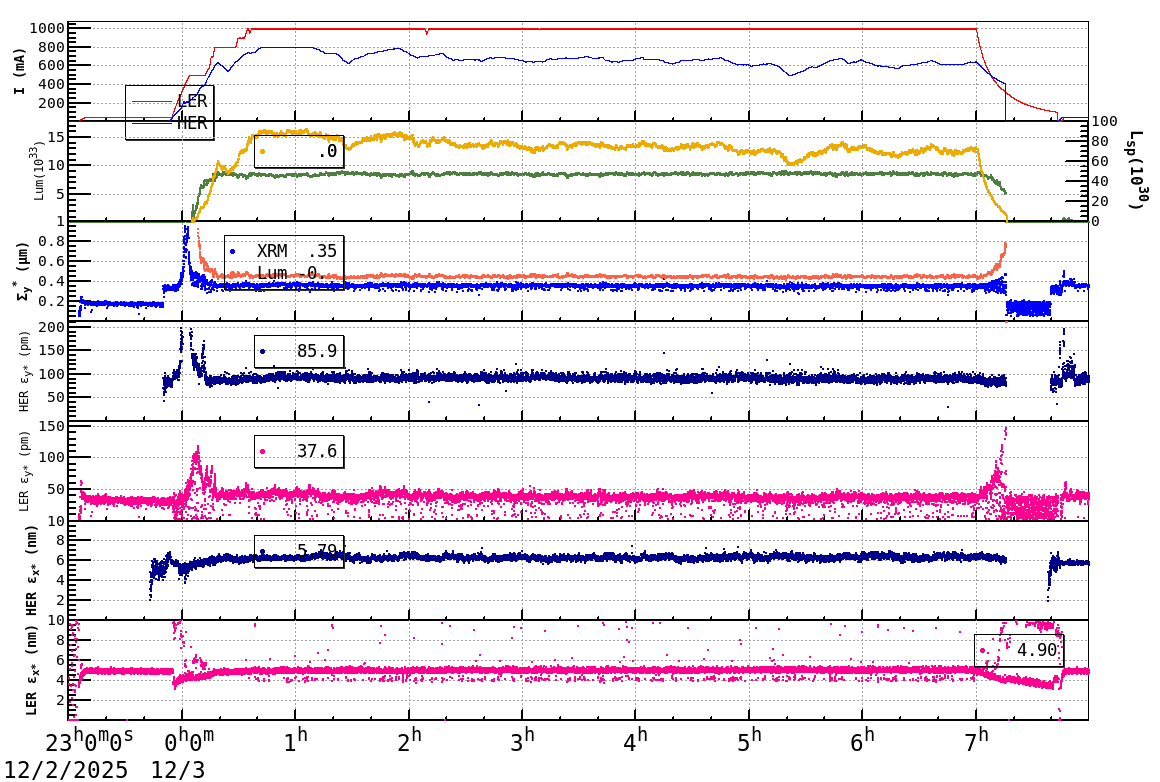Click the '10' tick on LER εx* axis

(x=56, y=620)
